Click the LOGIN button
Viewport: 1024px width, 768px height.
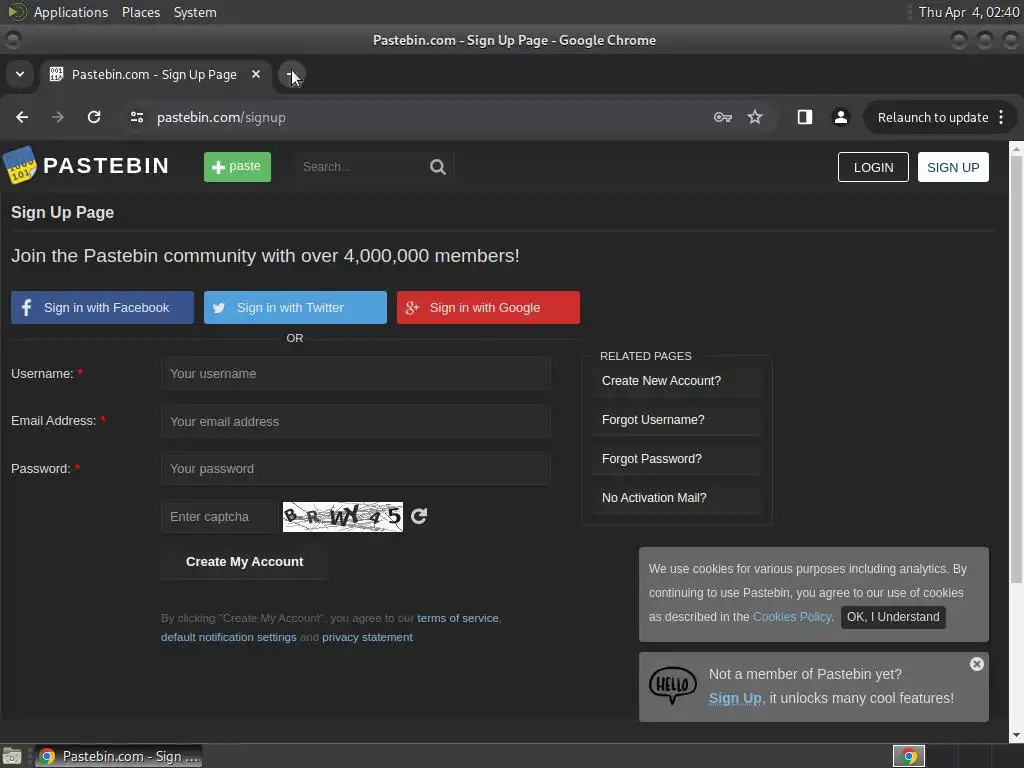873,167
